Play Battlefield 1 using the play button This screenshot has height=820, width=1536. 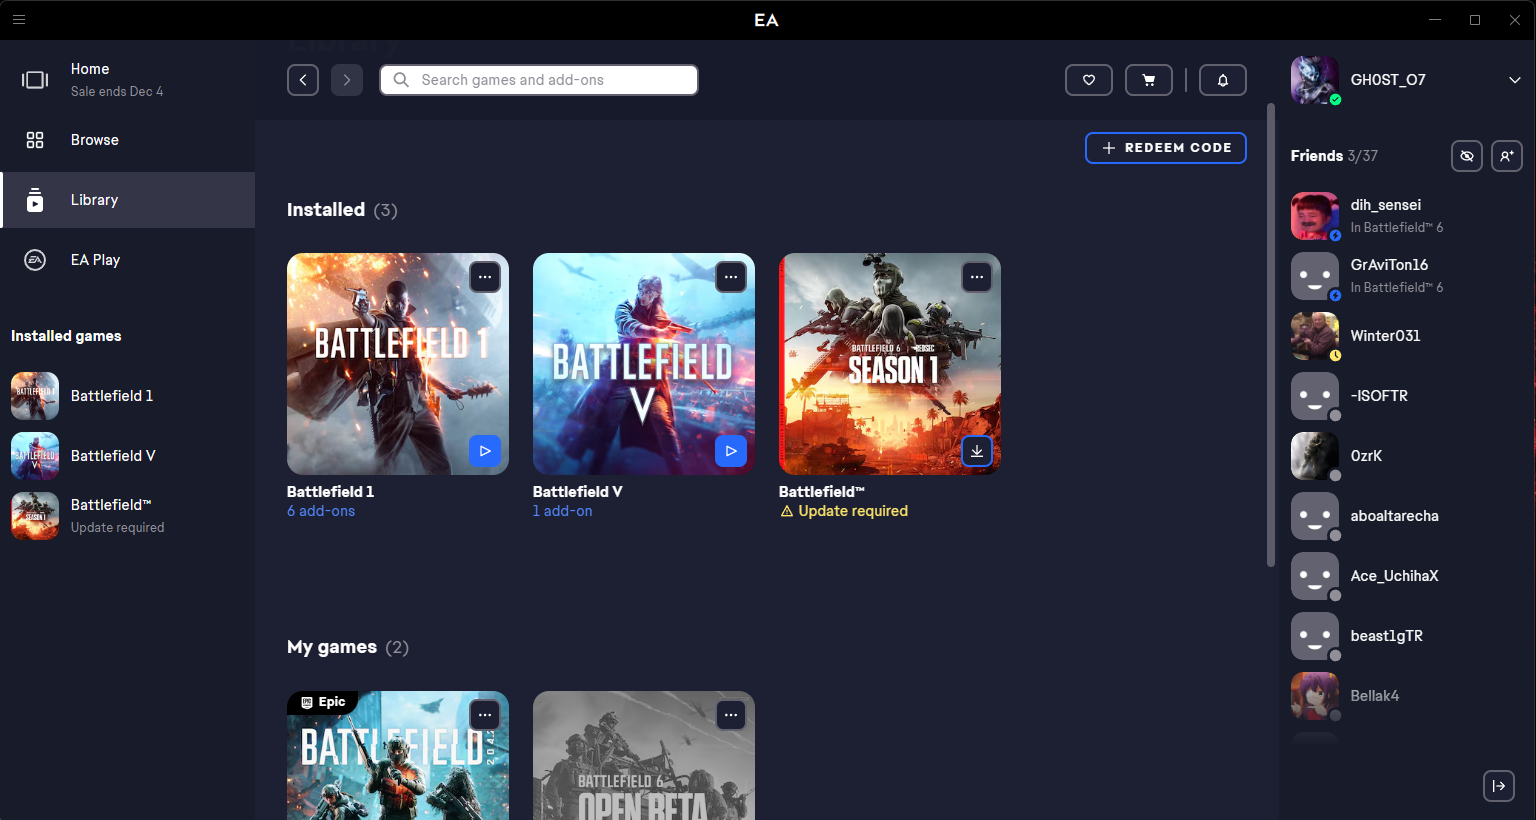point(485,451)
